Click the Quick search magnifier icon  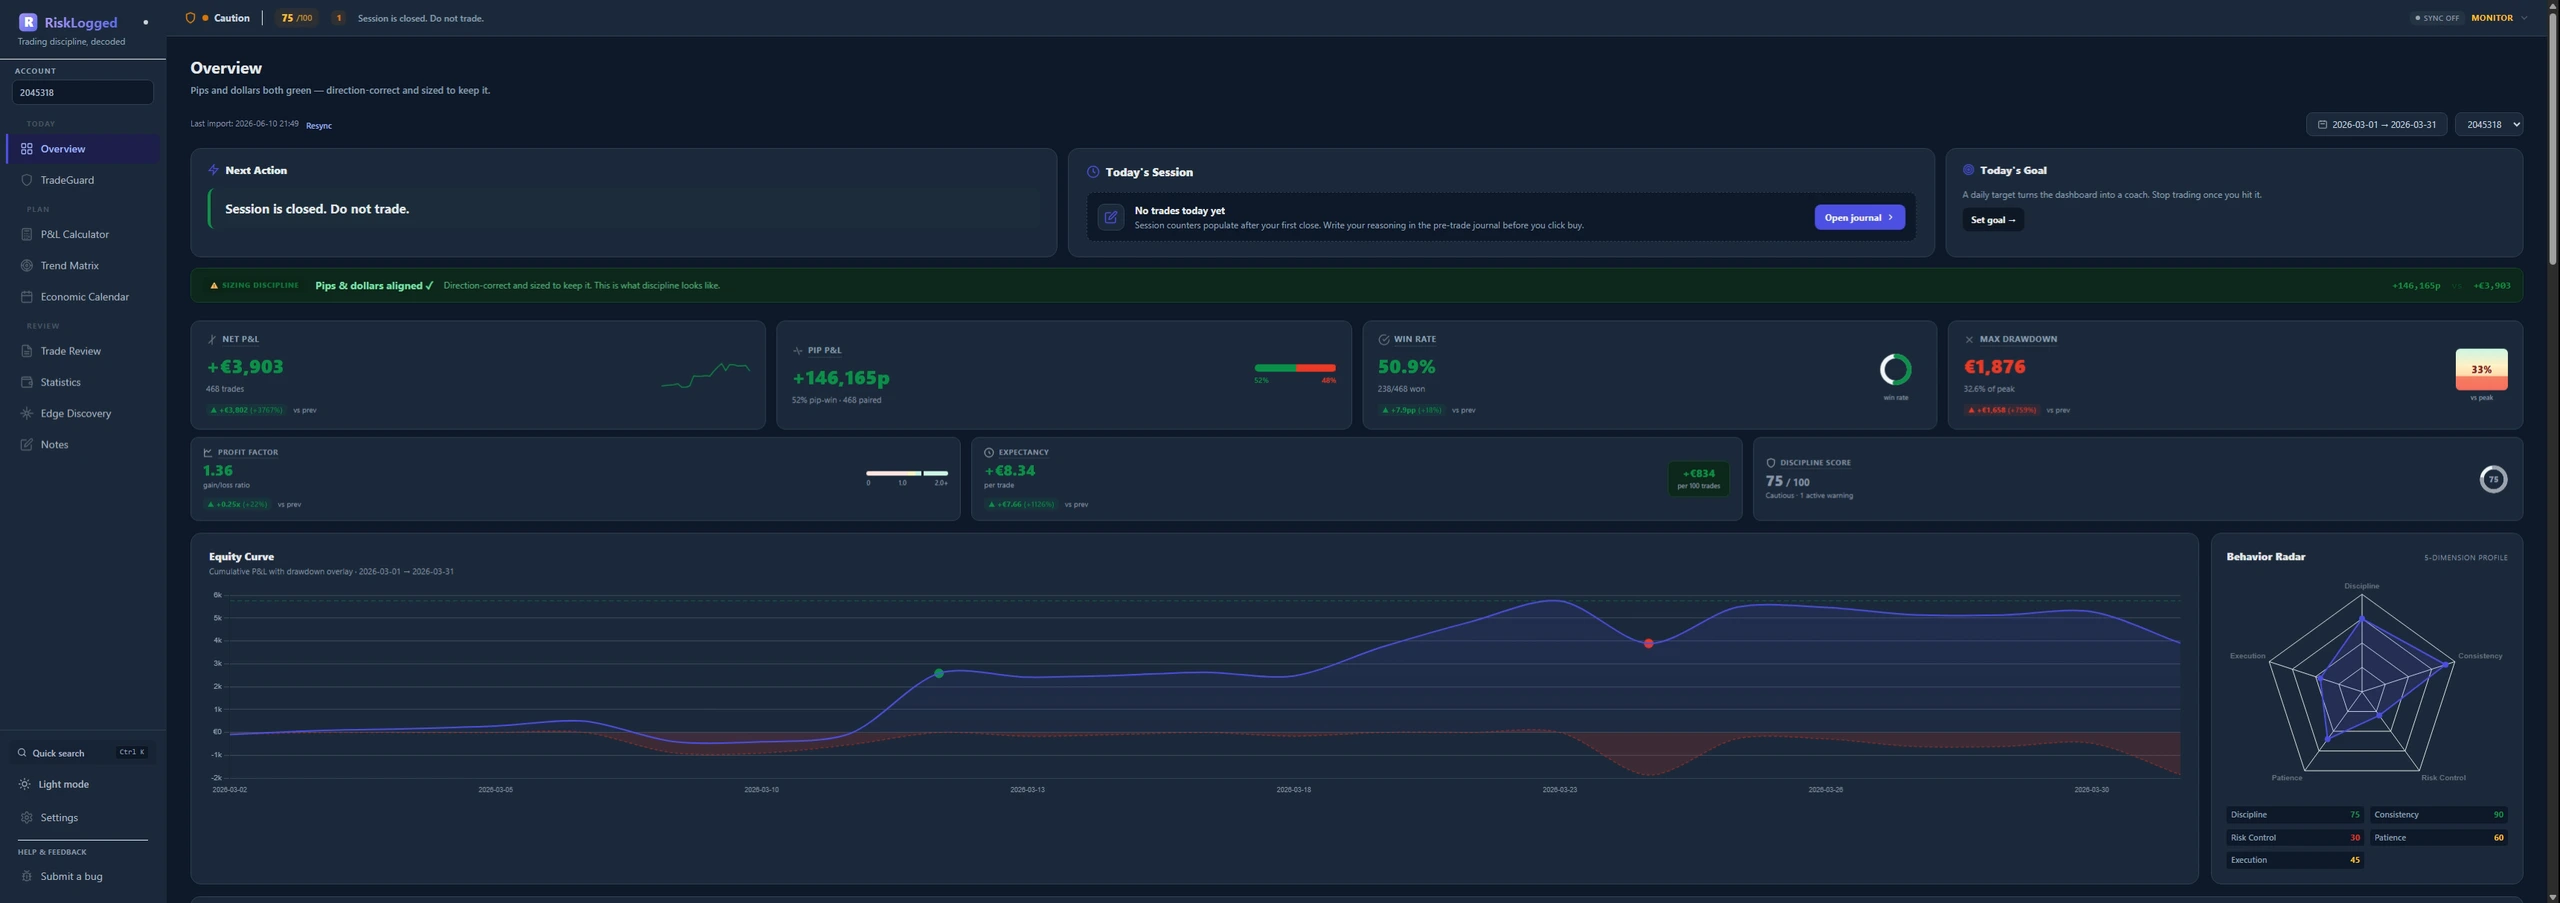click(x=22, y=753)
